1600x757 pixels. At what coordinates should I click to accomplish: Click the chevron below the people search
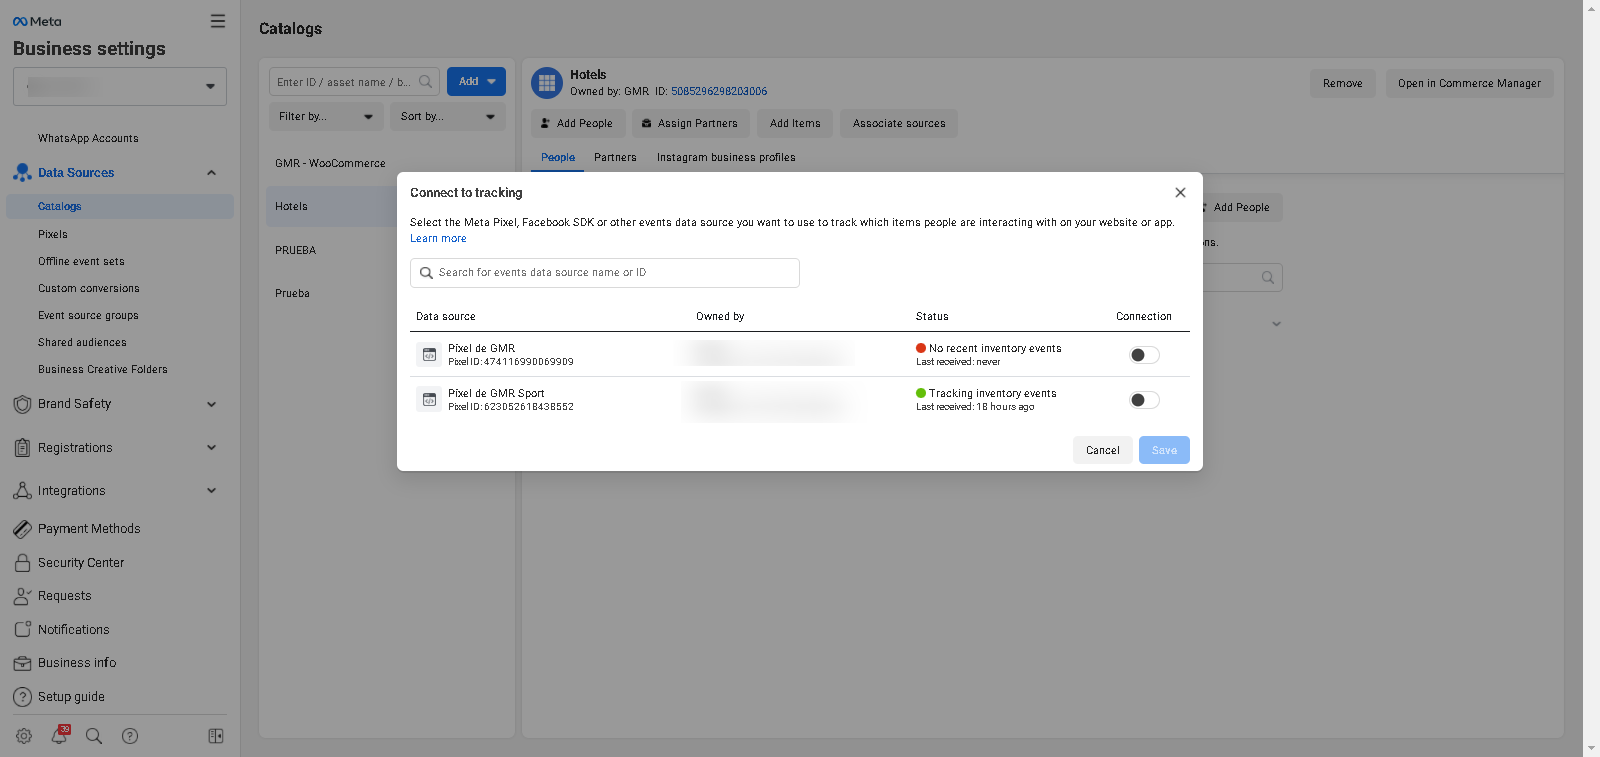pos(1276,324)
